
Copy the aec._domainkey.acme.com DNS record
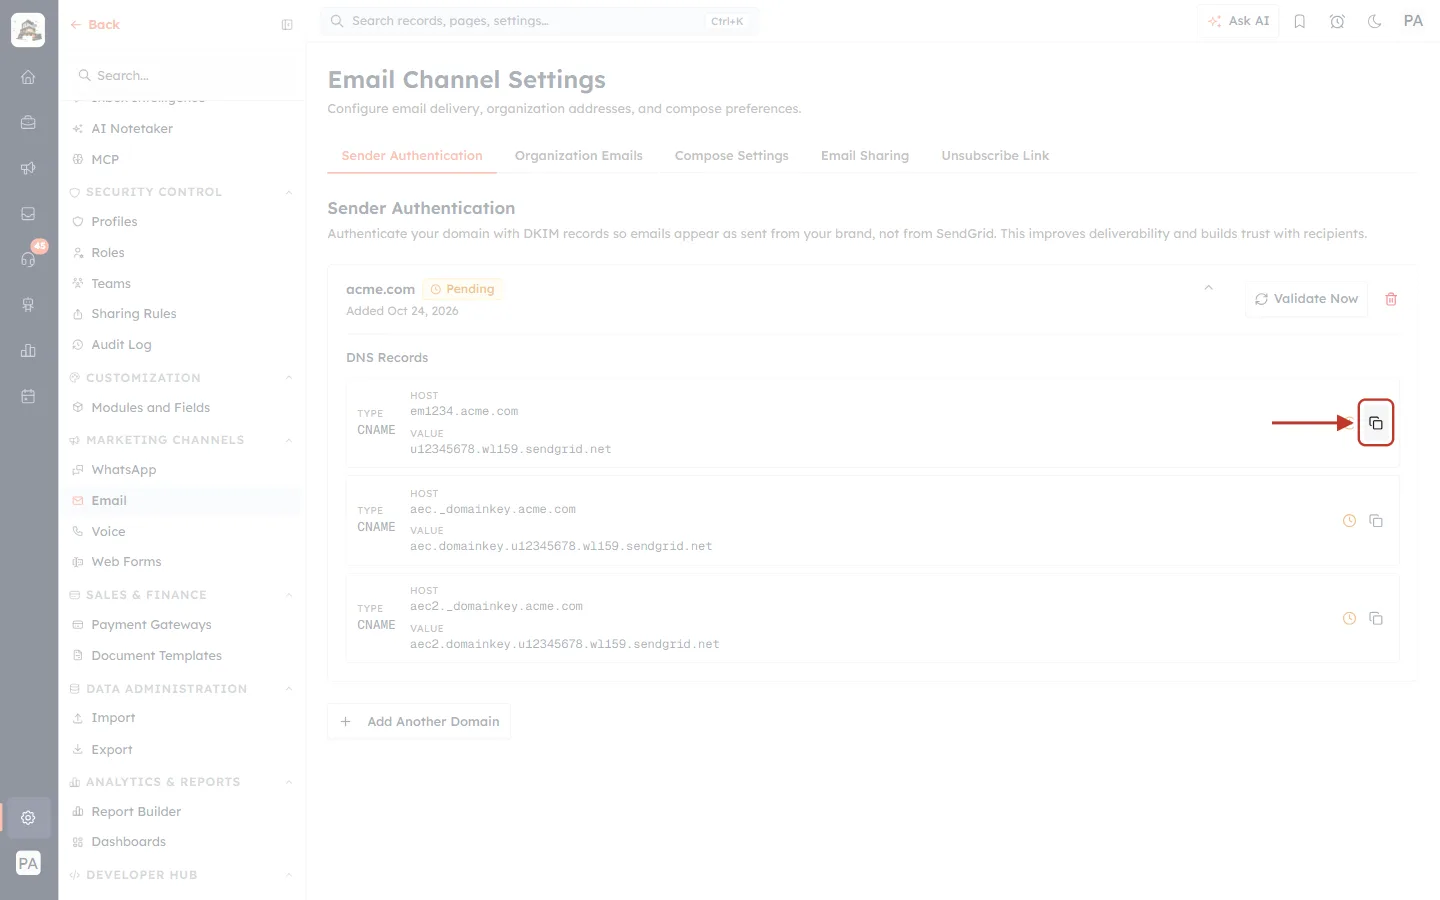click(1376, 521)
